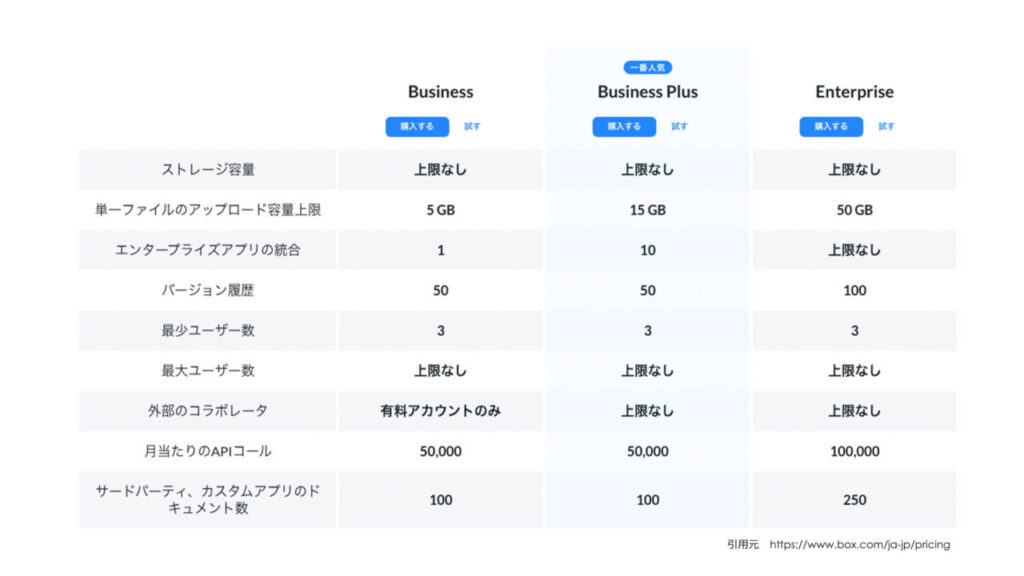
Task: Click the 最大ユーザー数 row label
Action: coord(208,371)
